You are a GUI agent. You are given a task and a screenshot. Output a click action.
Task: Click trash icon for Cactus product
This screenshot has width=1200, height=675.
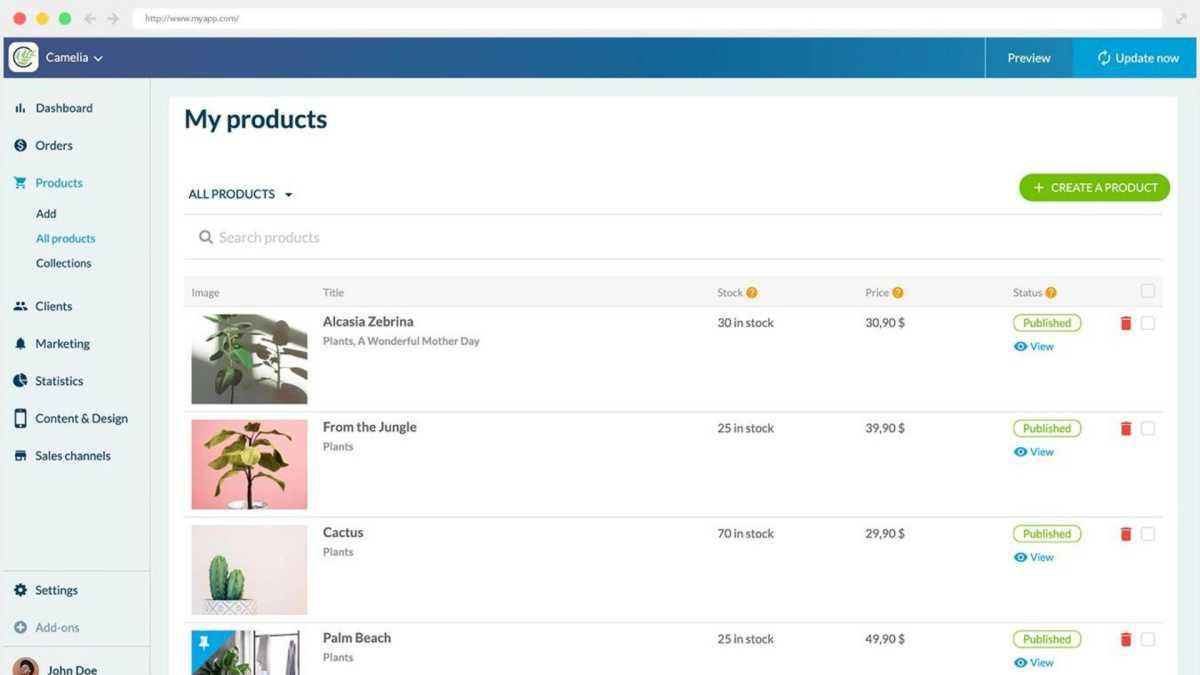click(x=1125, y=534)
